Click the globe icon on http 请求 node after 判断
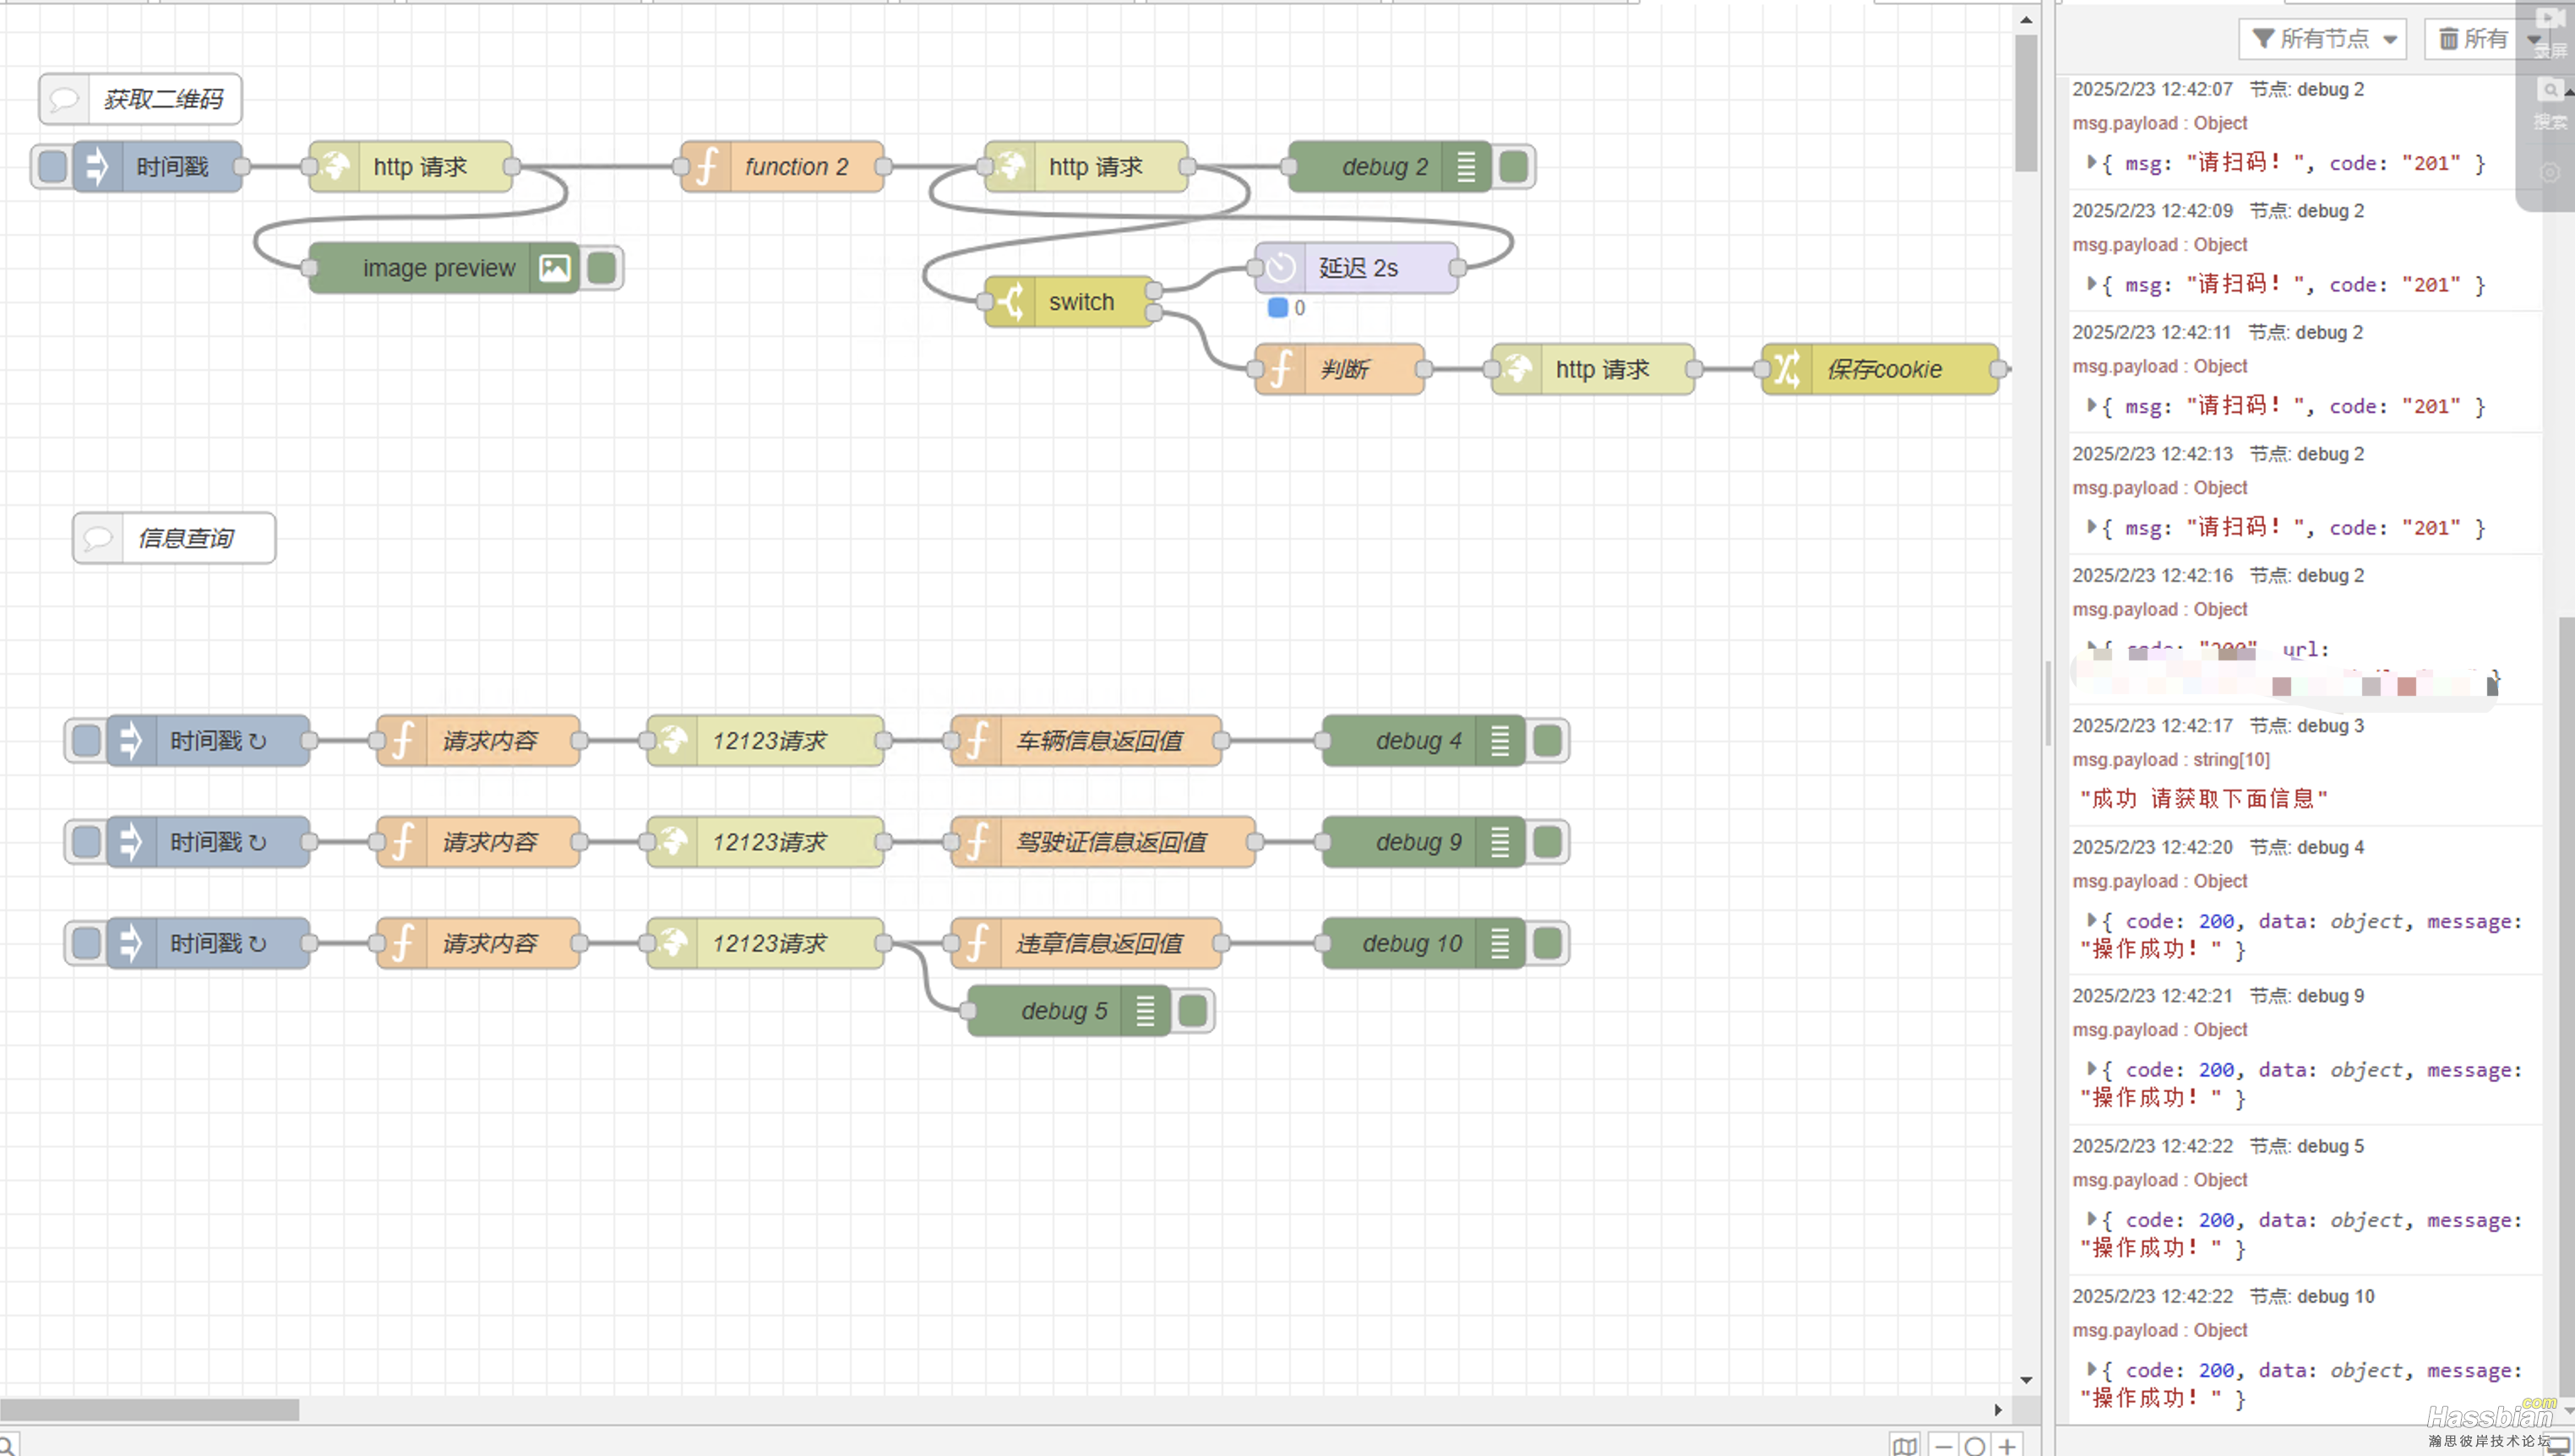This screenshot has width=2575, height=1456. point(1517,369)
